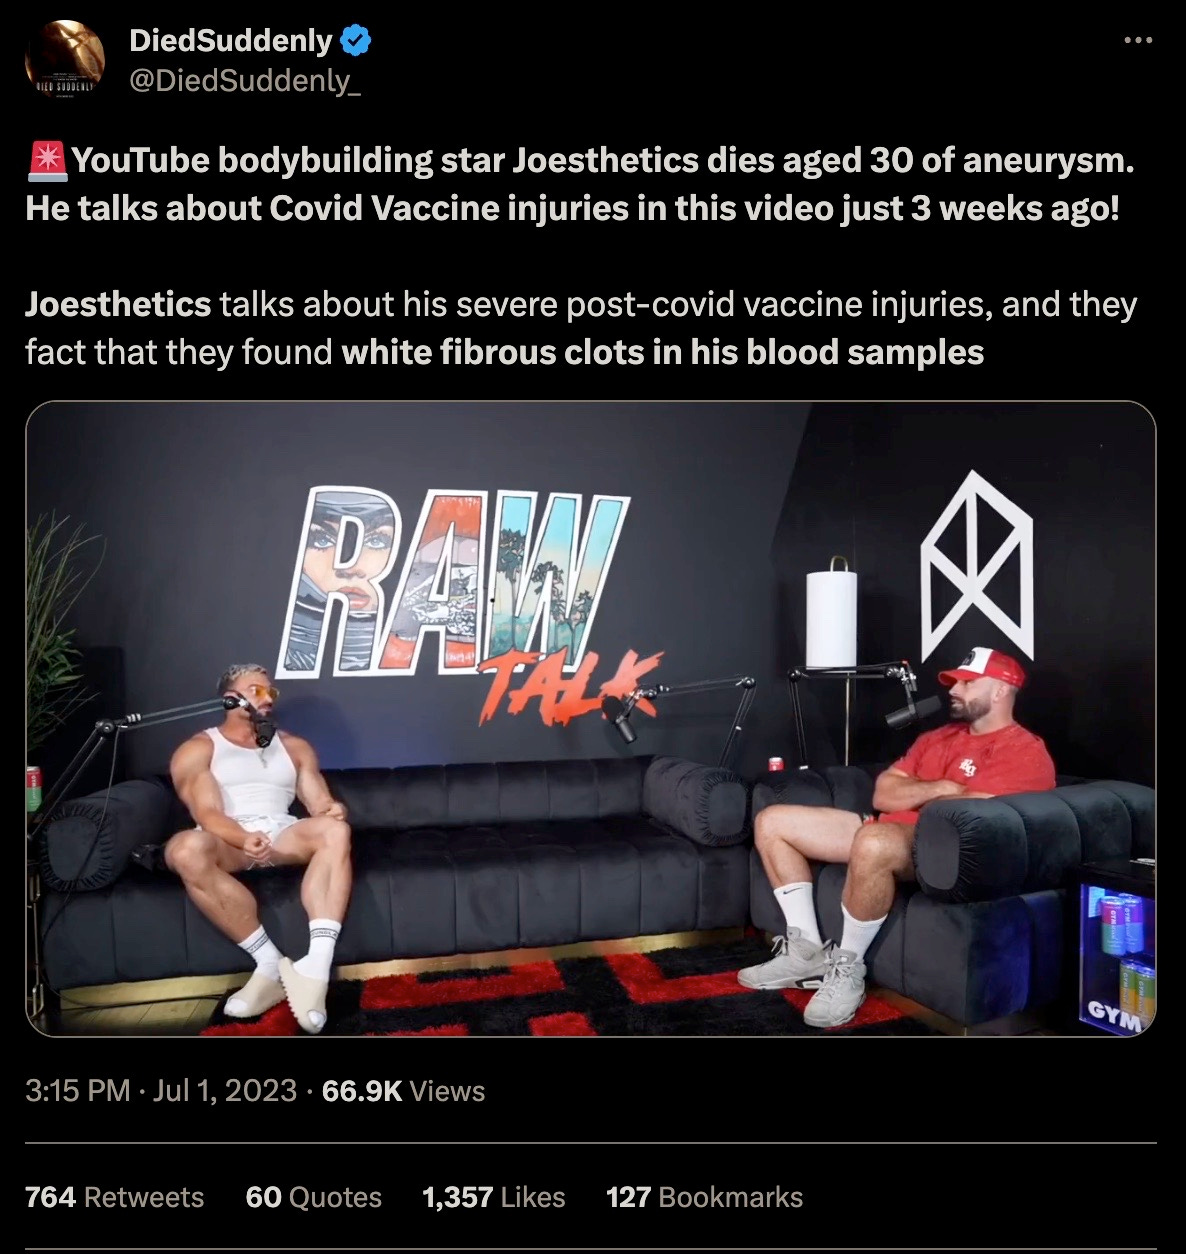Click the 127 Bookmarks count
1186x1254 pixels.
coord(704,1197)
